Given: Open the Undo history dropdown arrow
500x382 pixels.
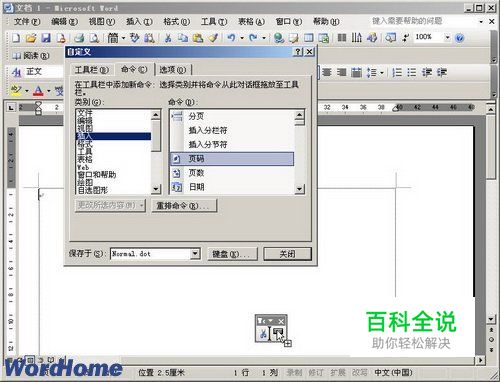Looking at the screenshot, I should point(242,38).
